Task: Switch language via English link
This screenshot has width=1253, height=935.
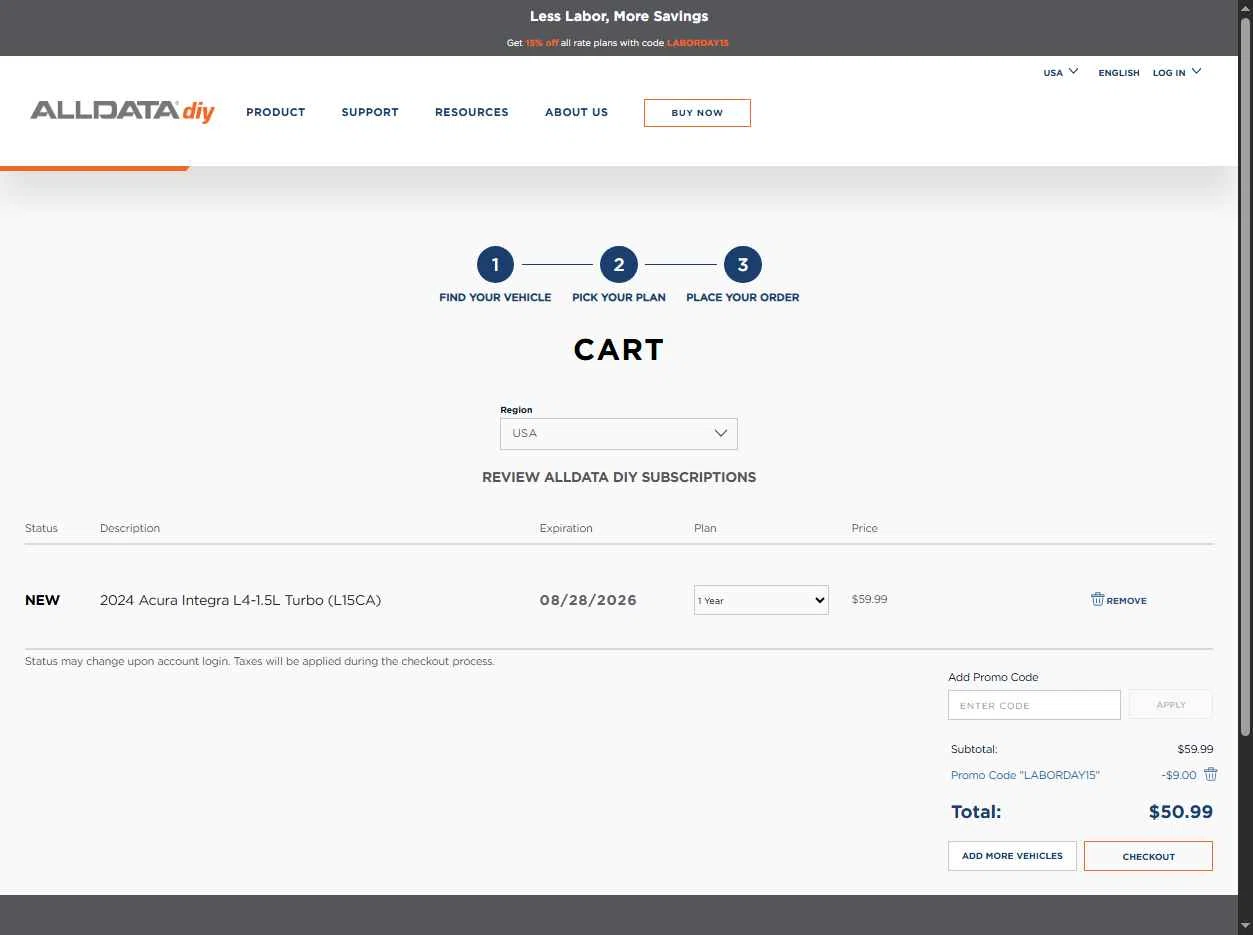Action: [1119, 73]
